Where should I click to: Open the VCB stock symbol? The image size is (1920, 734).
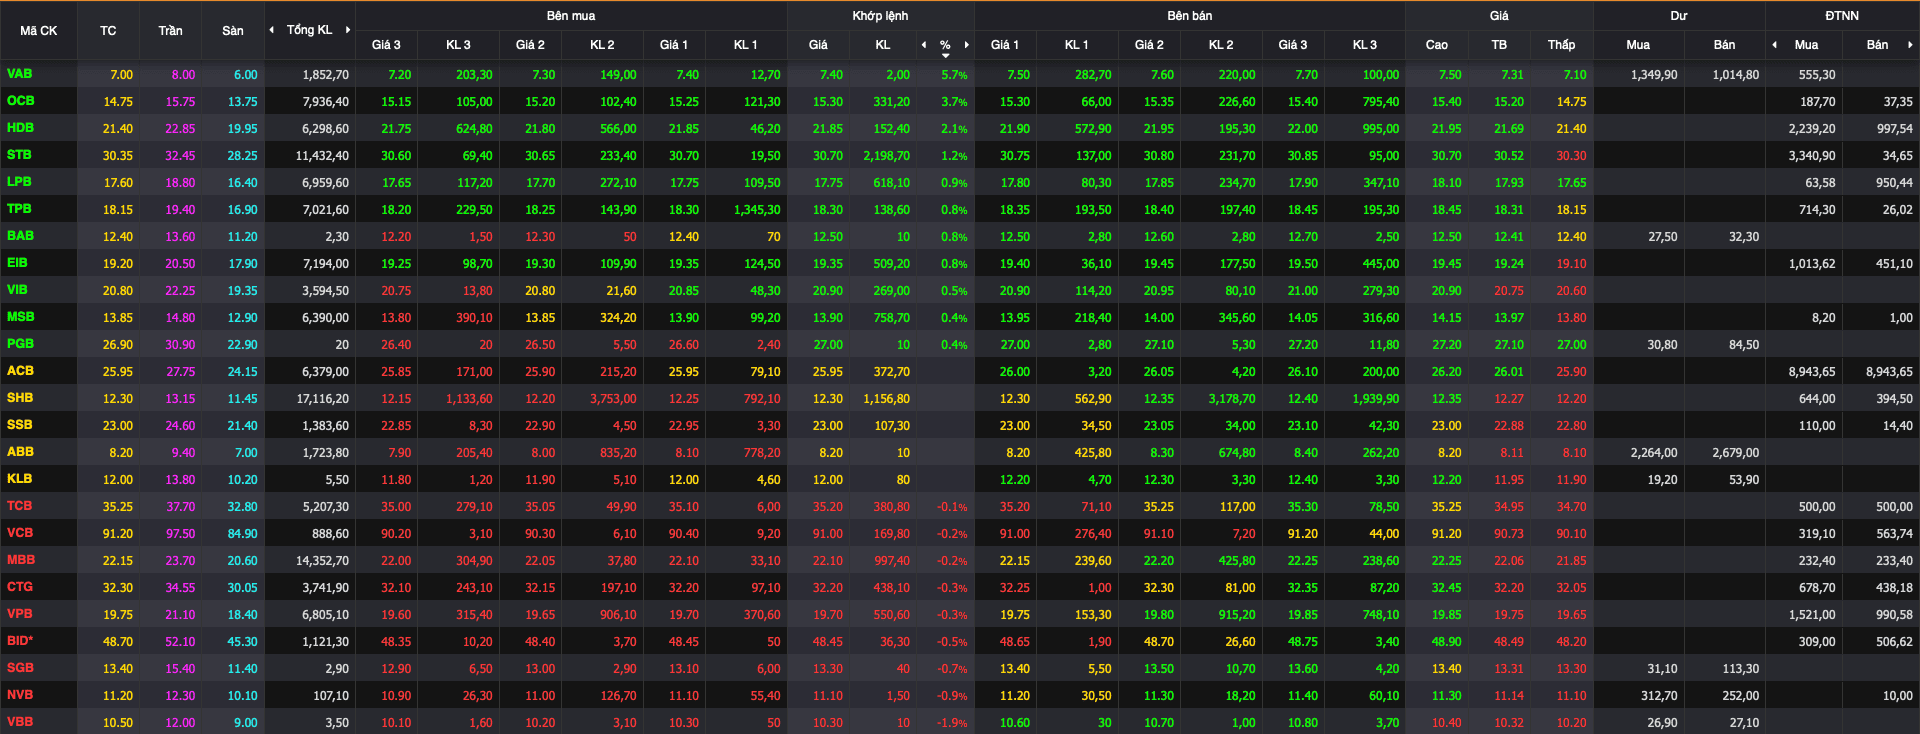coord(20,533)
